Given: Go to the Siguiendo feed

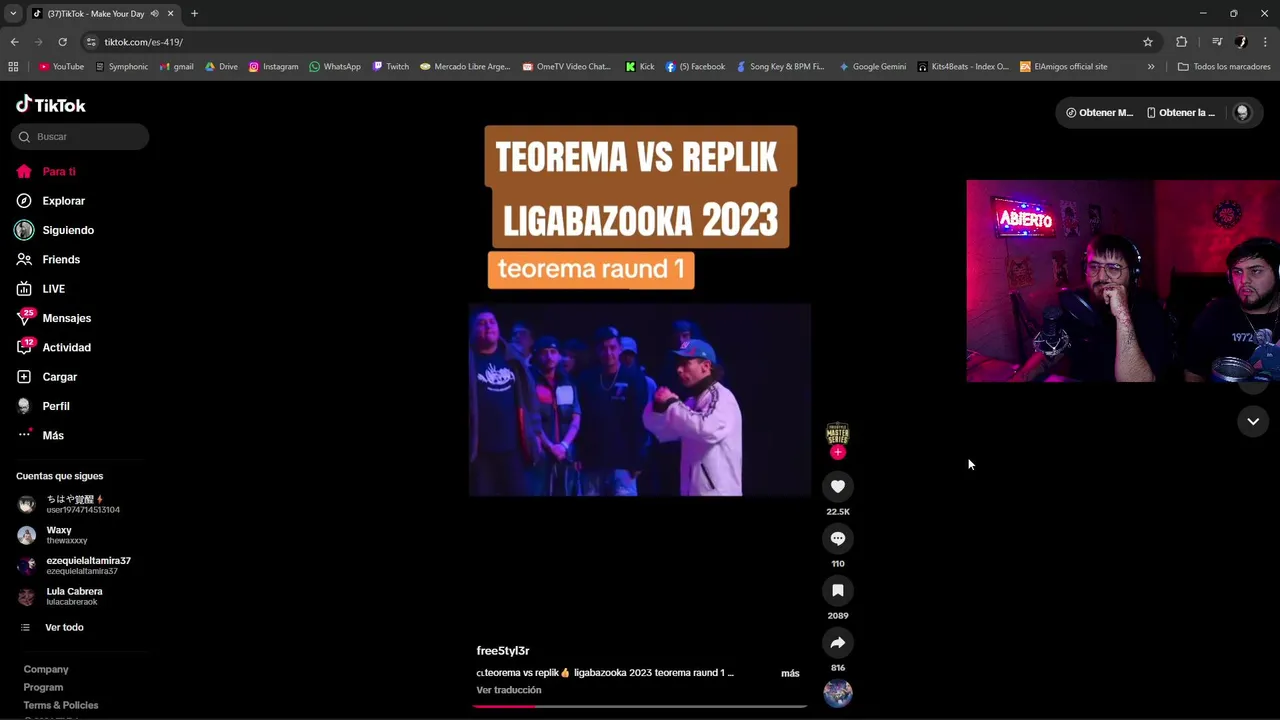Looking at the screenshot, I should click(55, 230).
